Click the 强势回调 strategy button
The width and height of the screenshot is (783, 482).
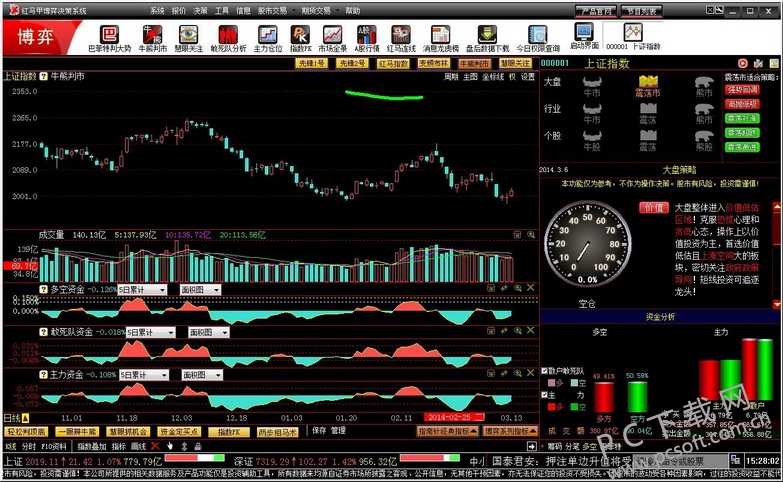[742, 90]
